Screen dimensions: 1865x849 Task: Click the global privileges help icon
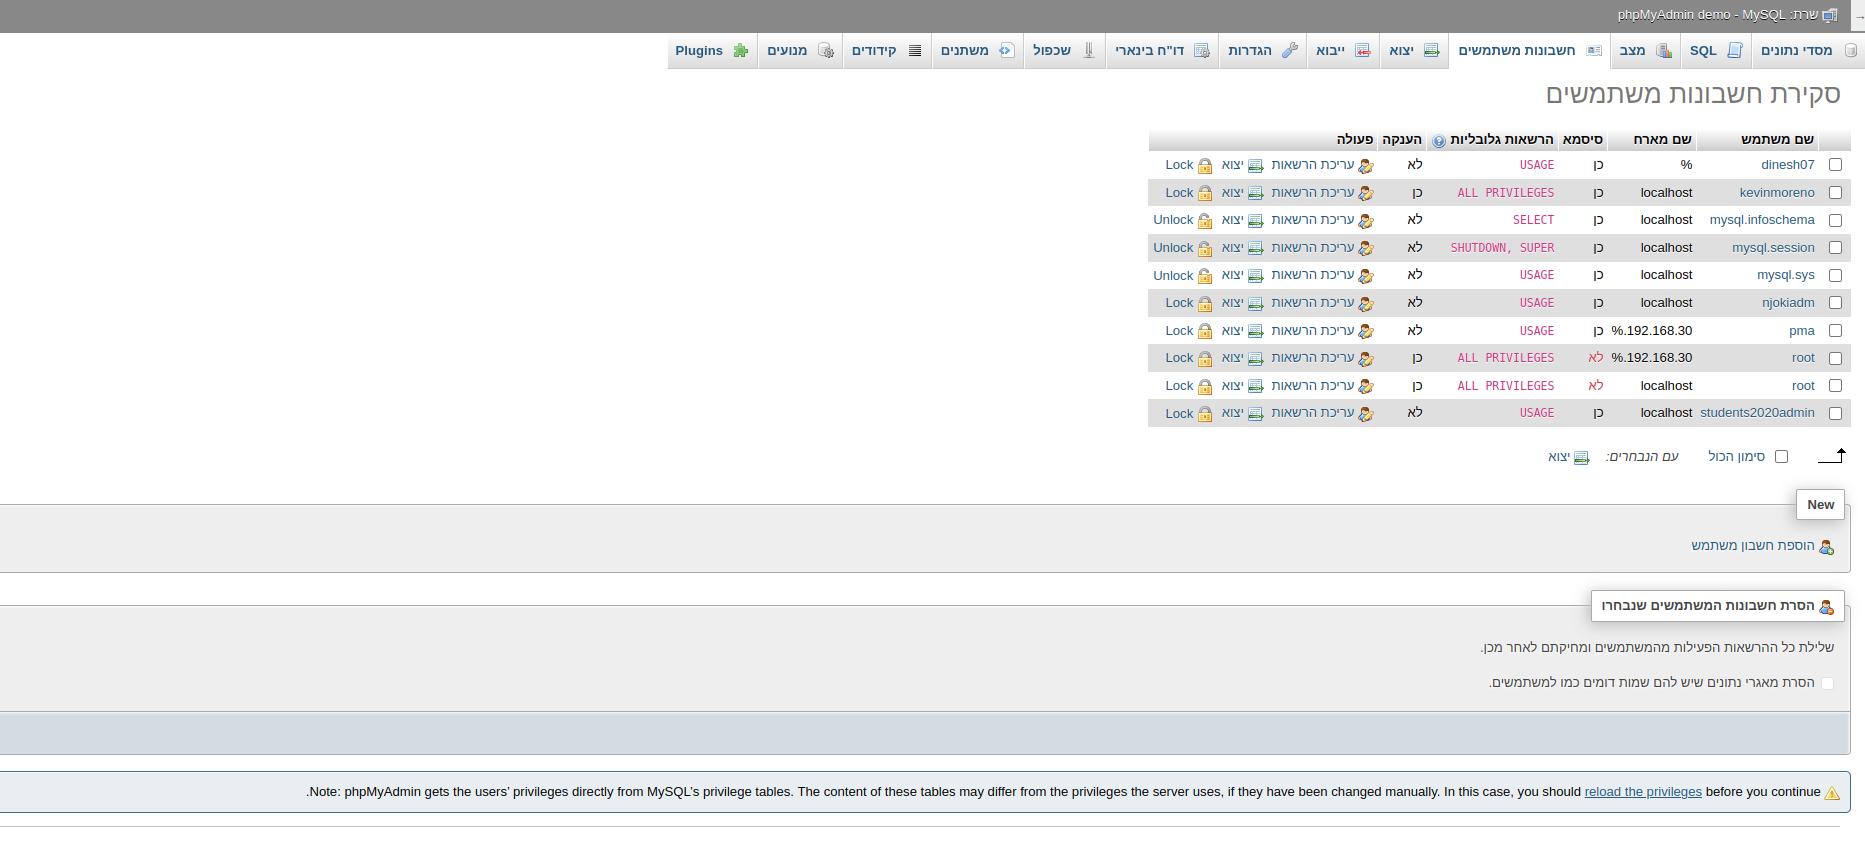[1439, 141]
